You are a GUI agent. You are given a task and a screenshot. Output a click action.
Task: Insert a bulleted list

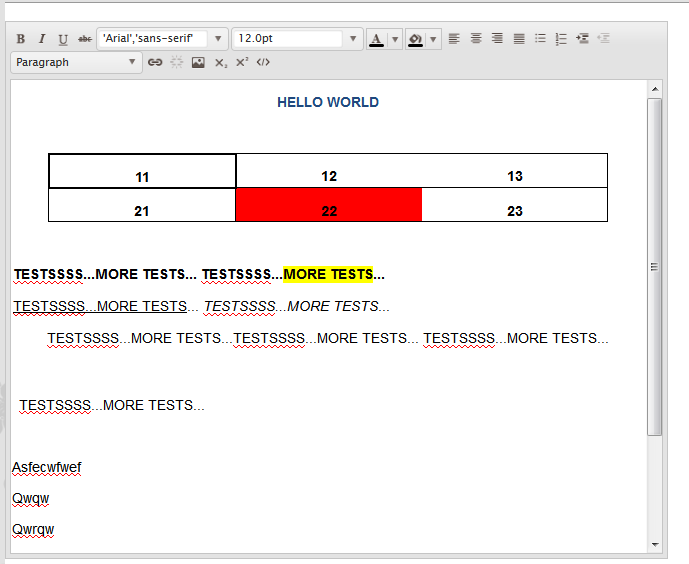pos(540,39)
